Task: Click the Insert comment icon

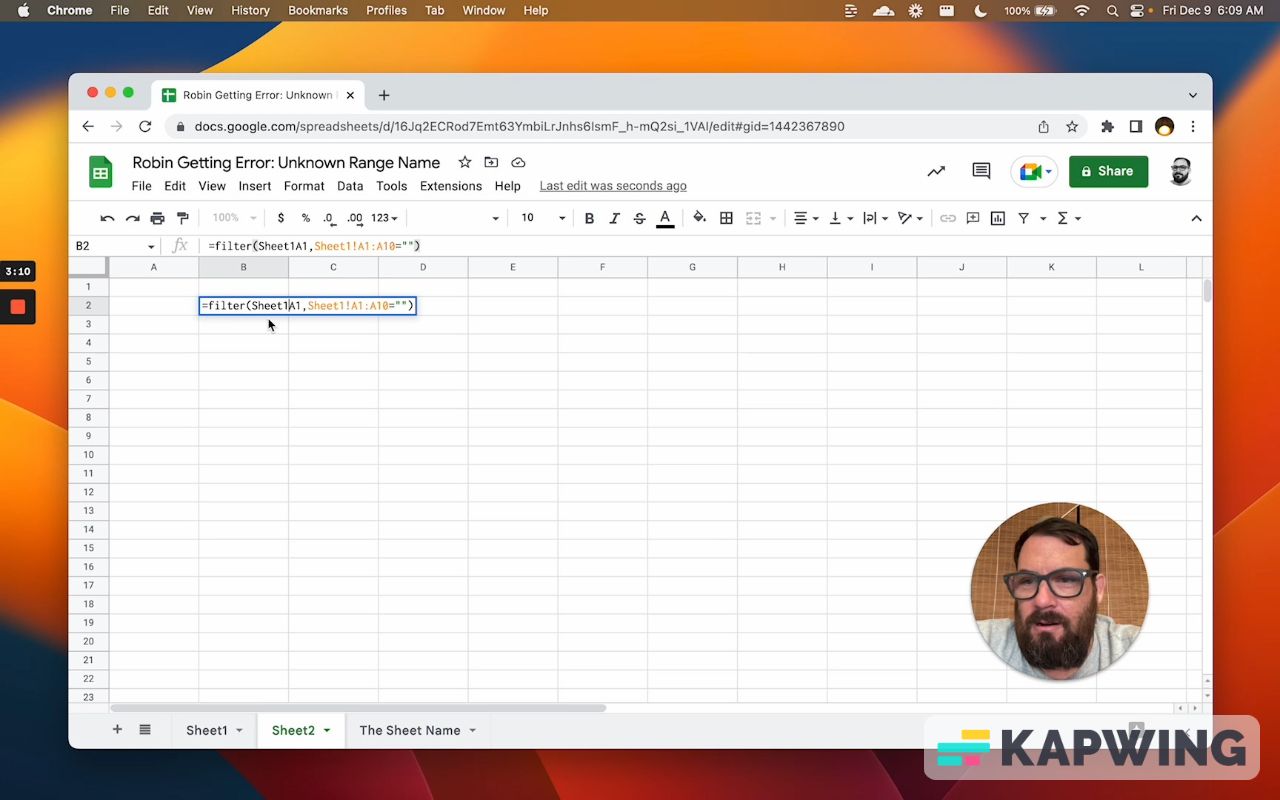Action: coord(973,218)
